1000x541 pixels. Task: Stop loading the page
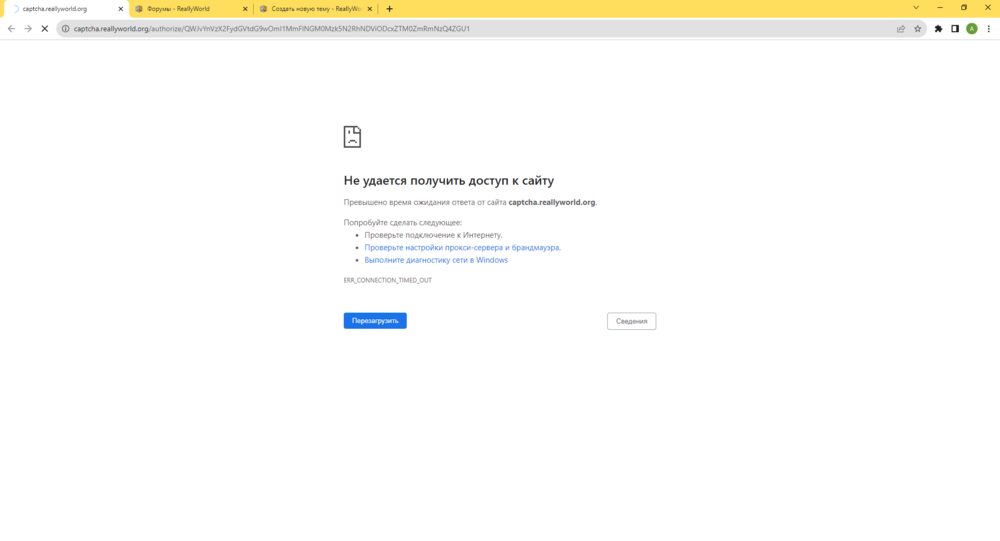45,29
